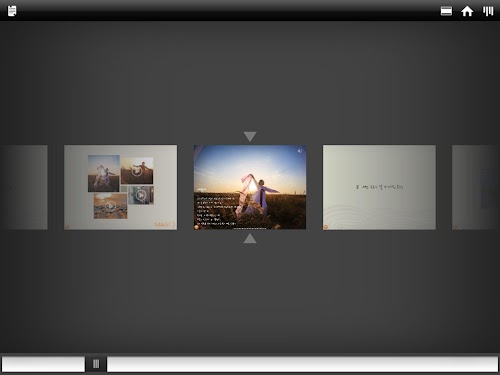Open the orange IMAGE arrow link
This screenshot has height=375, width=500.
point(165,224)
